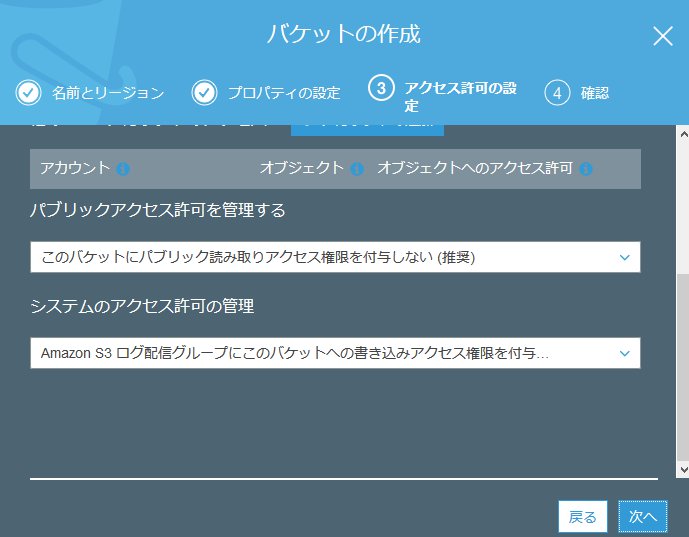
Task: Expand the システムのアクセス許可の管理 dropdown
Action: click(x=335, y=353)
